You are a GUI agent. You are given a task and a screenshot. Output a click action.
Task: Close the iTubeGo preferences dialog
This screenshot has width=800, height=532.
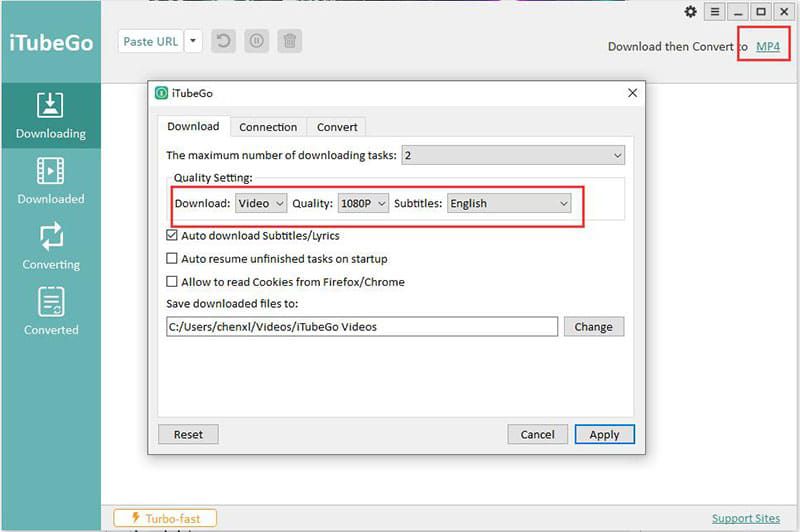click(x=632, y=93)
